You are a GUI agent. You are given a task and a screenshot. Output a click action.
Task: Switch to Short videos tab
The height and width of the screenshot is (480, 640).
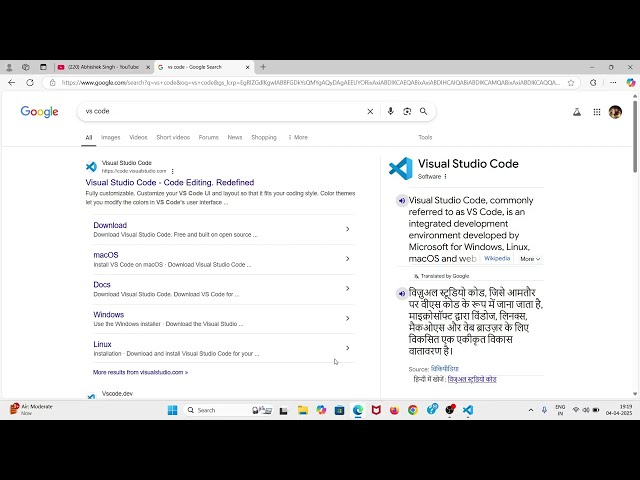pyautogui.click(x=173, y=138)
